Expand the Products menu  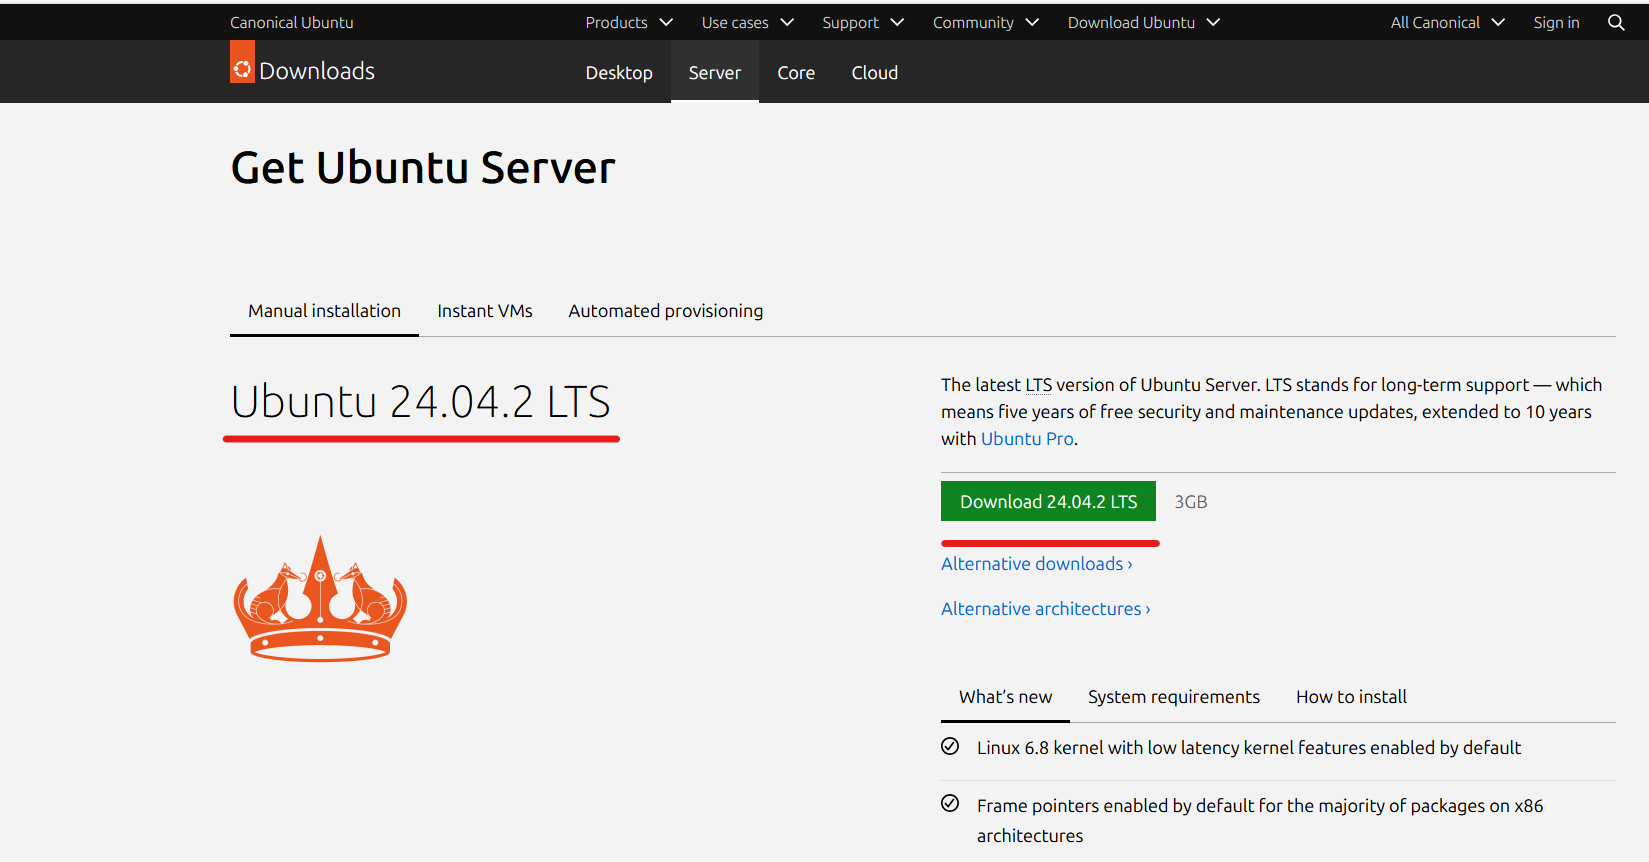(x=629, y=22)
